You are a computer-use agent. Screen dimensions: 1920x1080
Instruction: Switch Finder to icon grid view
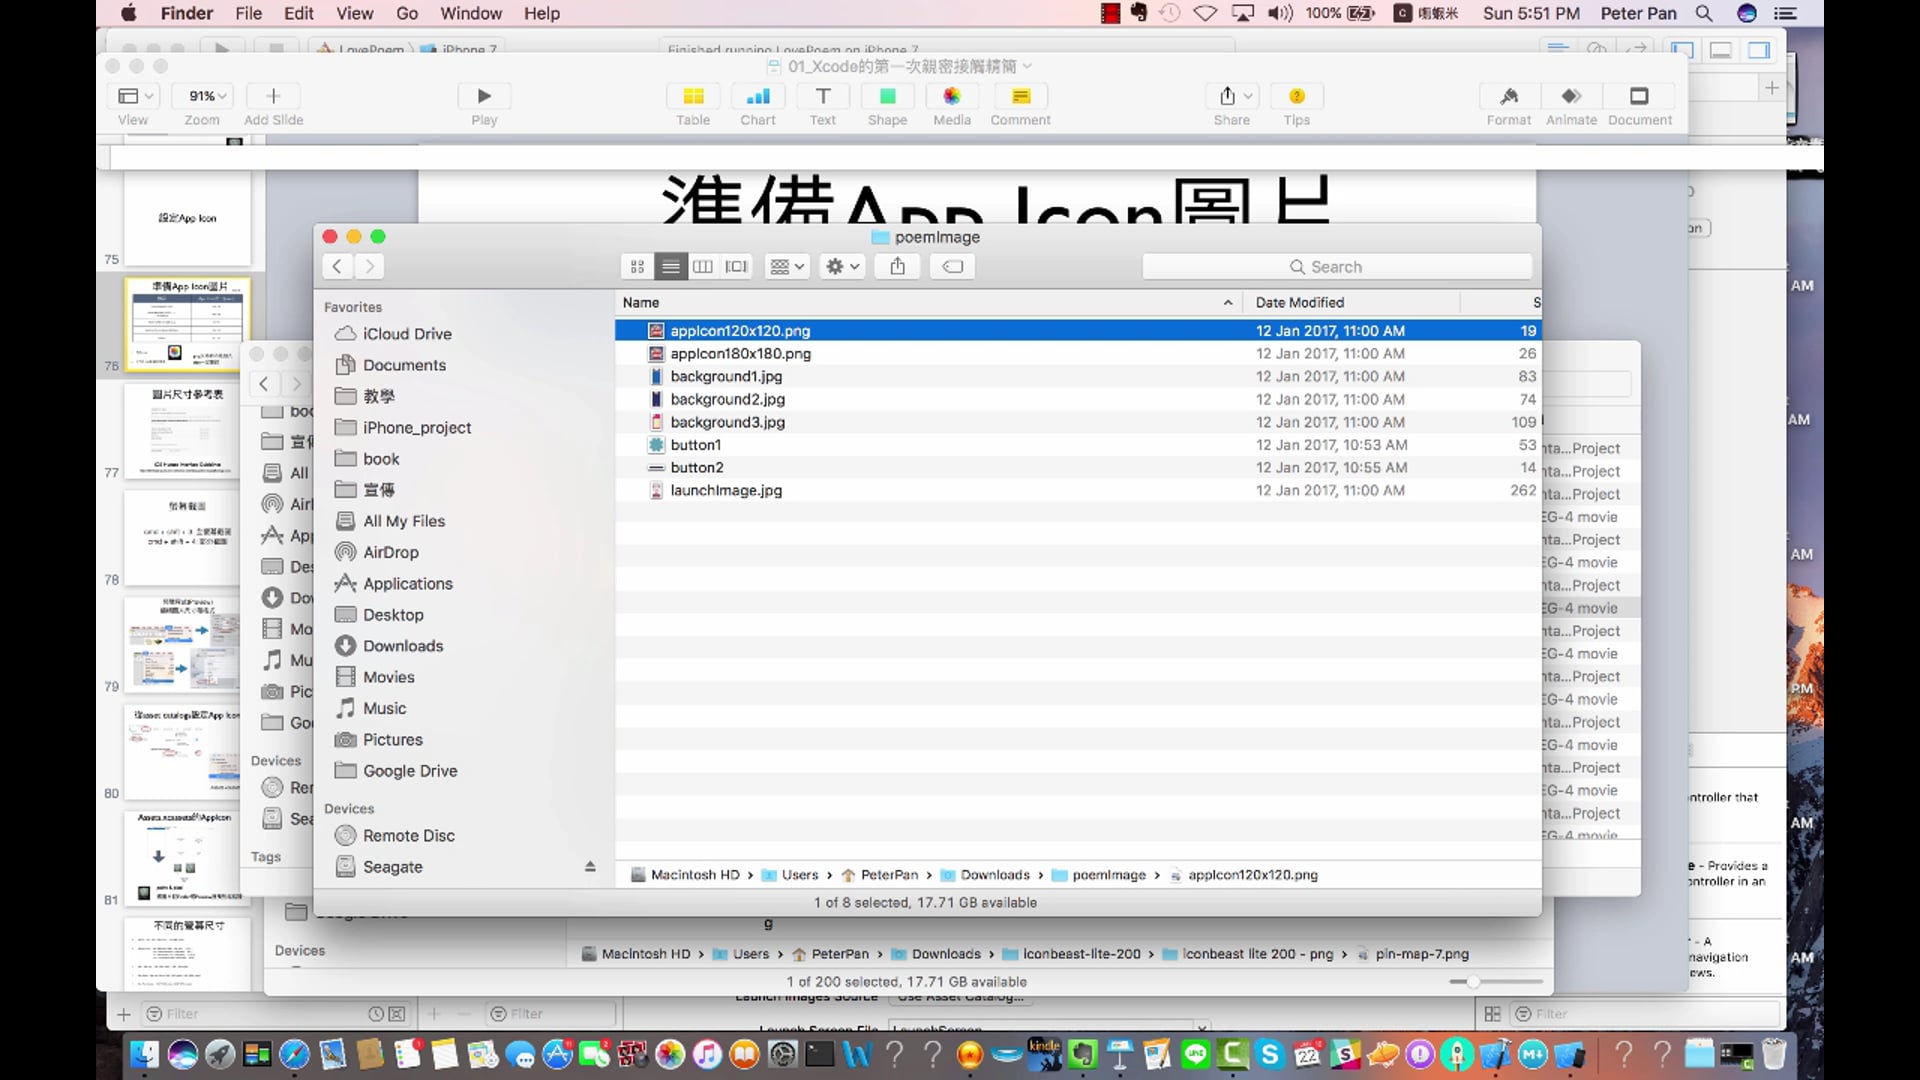pos(637,266)
